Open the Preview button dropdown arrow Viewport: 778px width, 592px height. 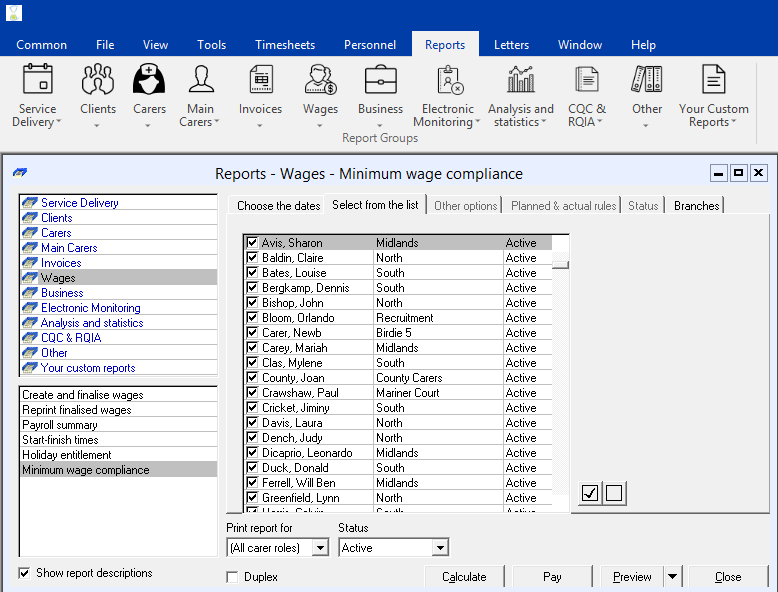(672, 577)
